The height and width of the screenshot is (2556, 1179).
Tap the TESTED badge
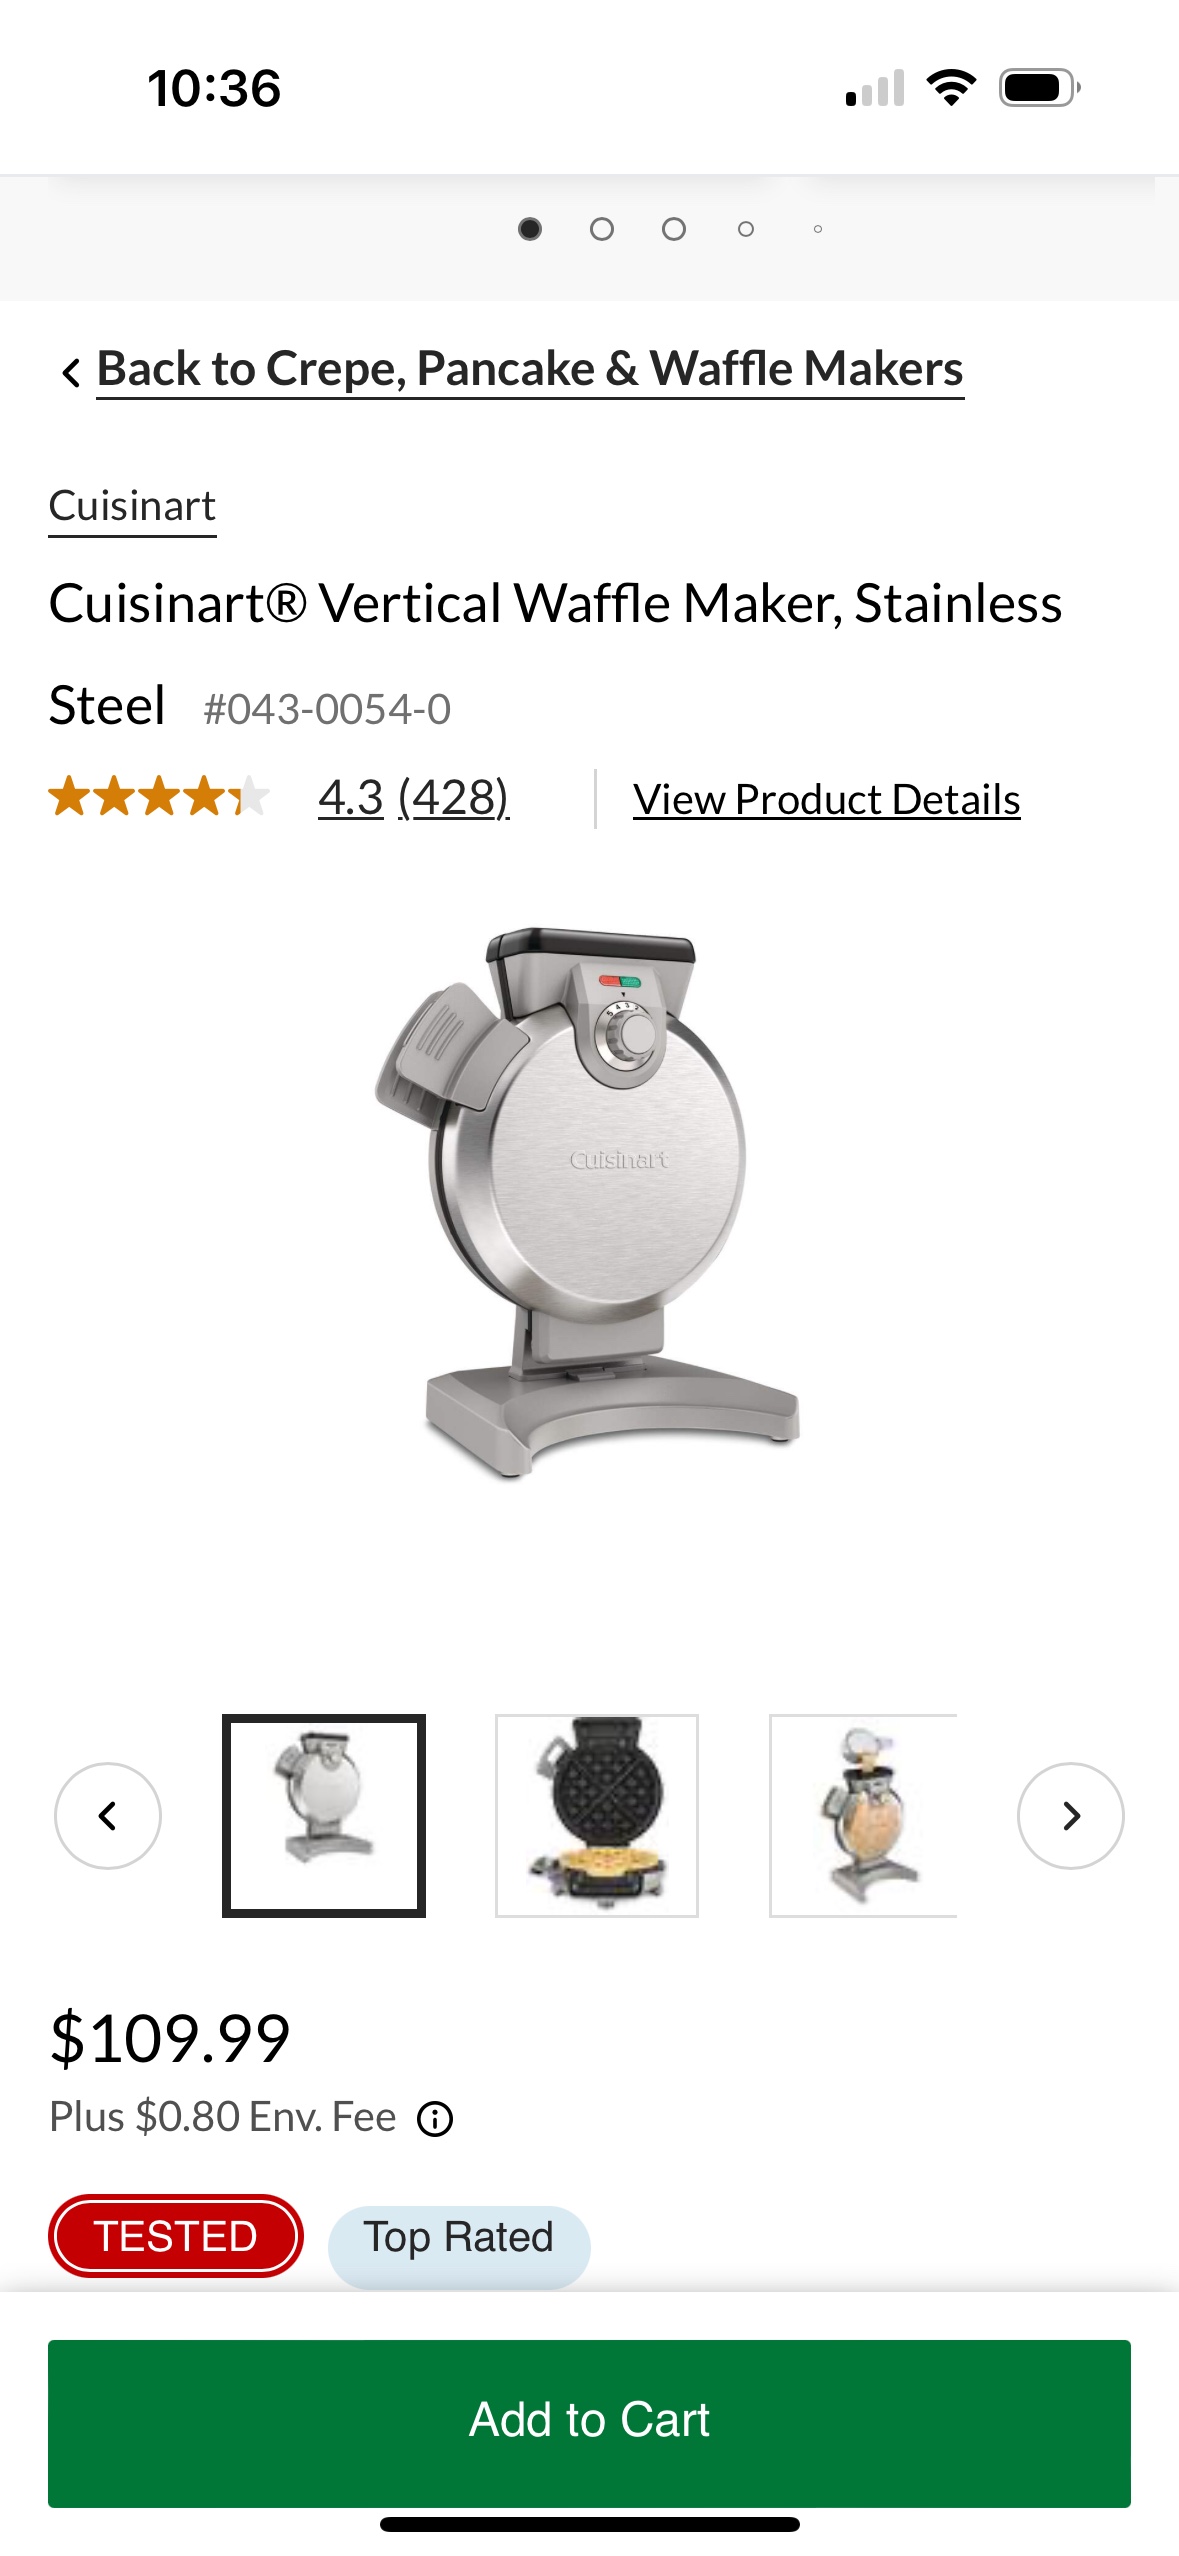[176, 2235]
